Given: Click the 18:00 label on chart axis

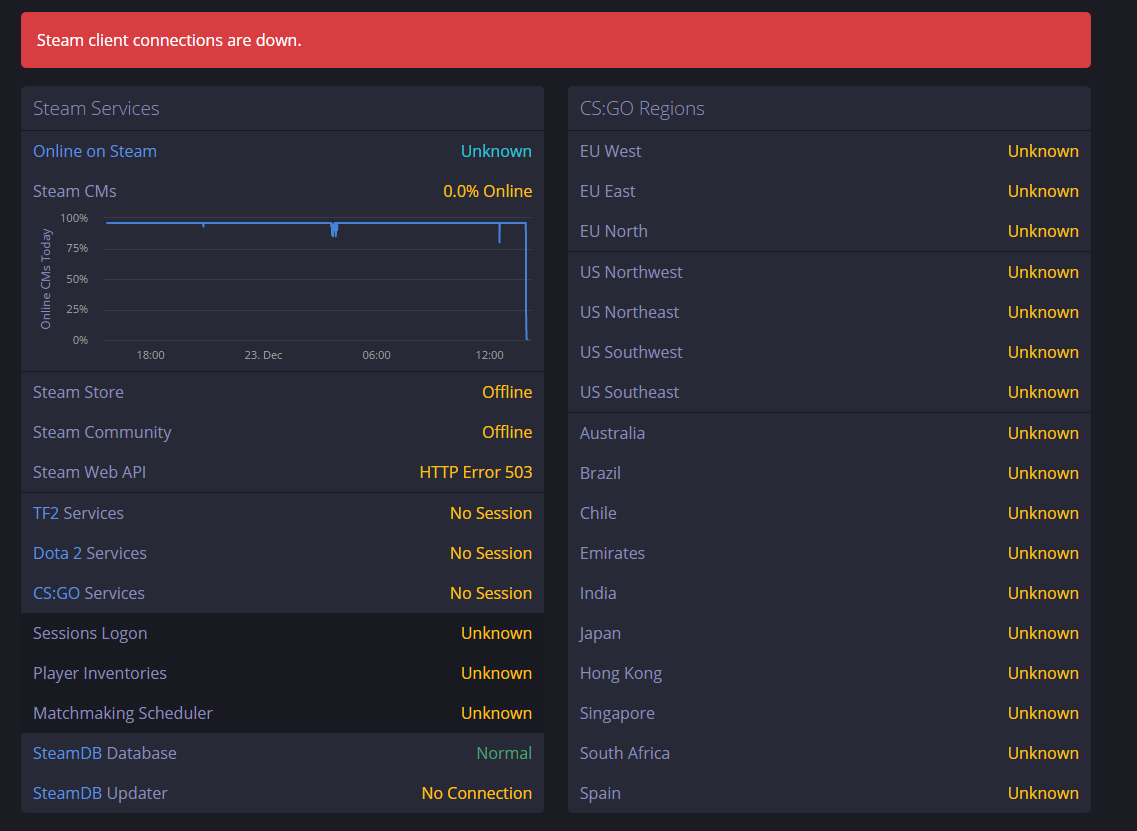Looking at the screenshot, I should click(150, 355).
